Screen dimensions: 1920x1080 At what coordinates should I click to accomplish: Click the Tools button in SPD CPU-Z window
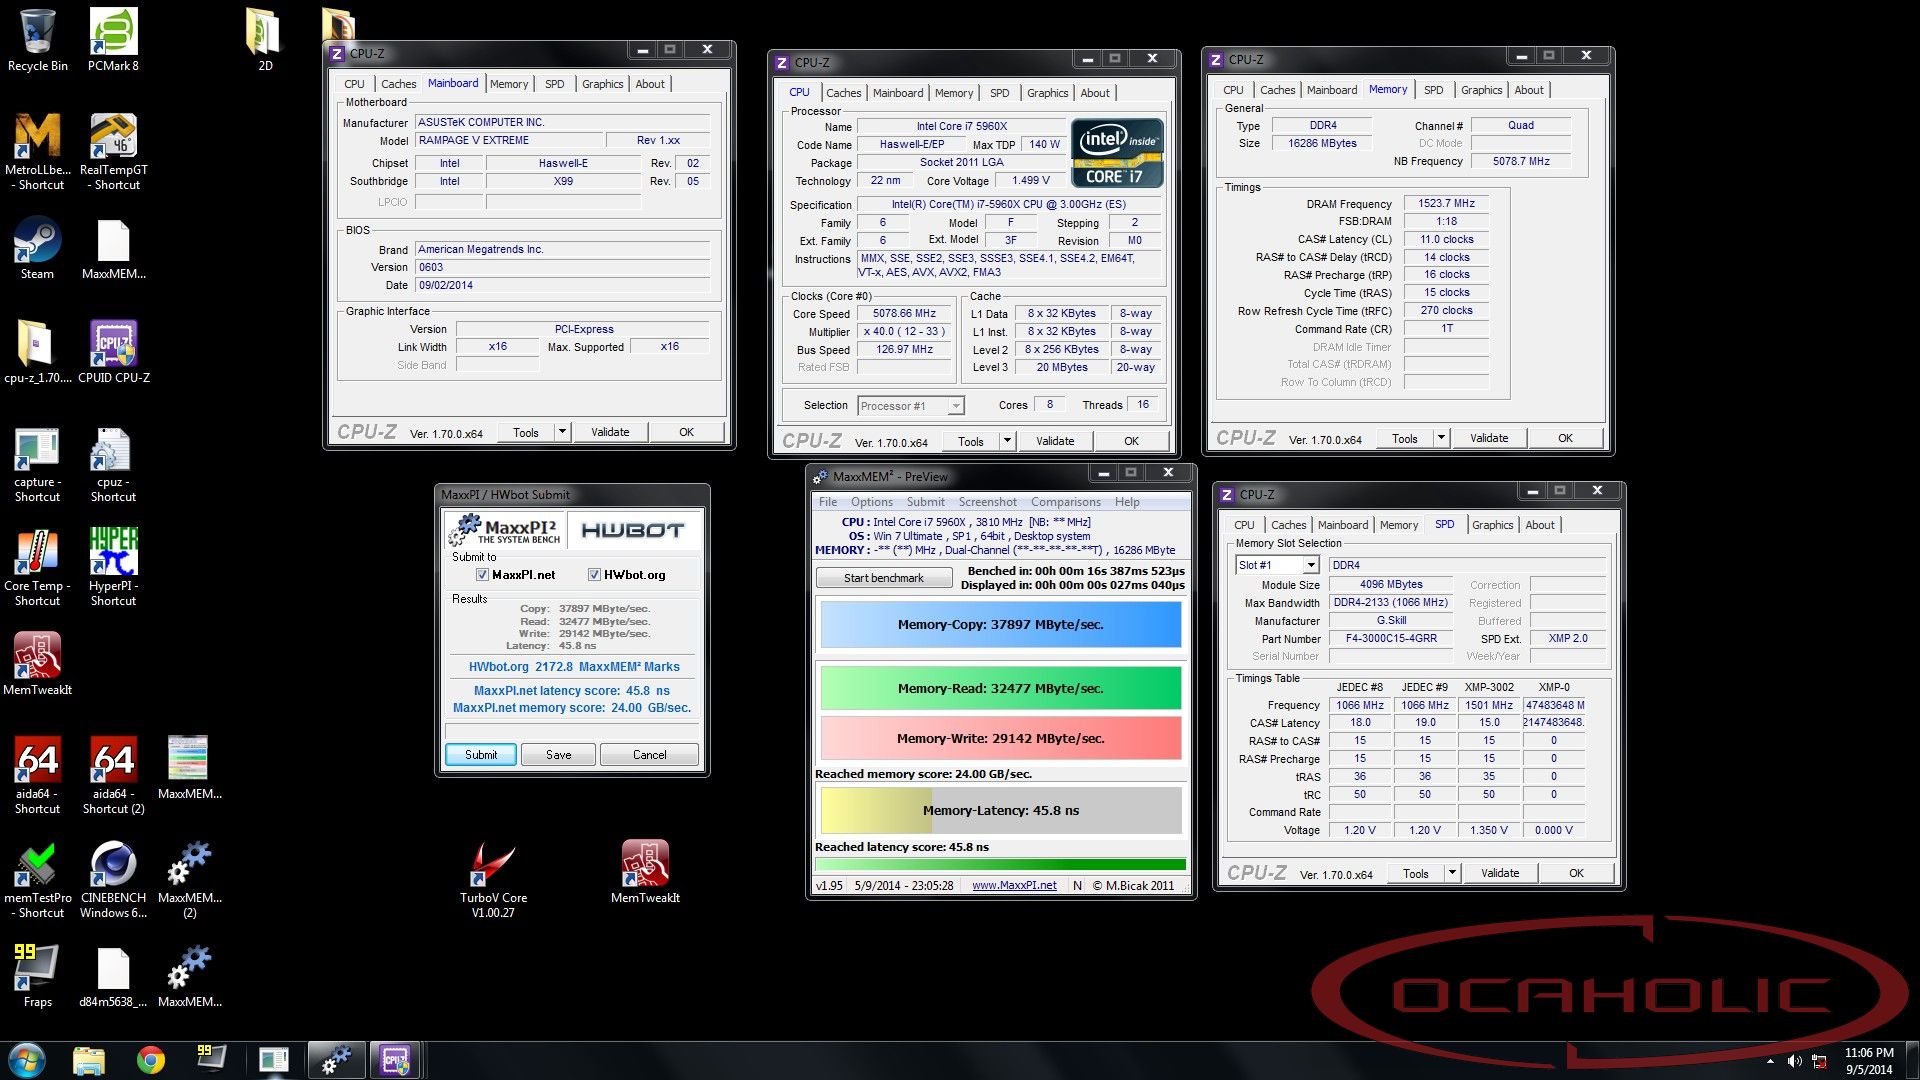(x=1415, y=873)
